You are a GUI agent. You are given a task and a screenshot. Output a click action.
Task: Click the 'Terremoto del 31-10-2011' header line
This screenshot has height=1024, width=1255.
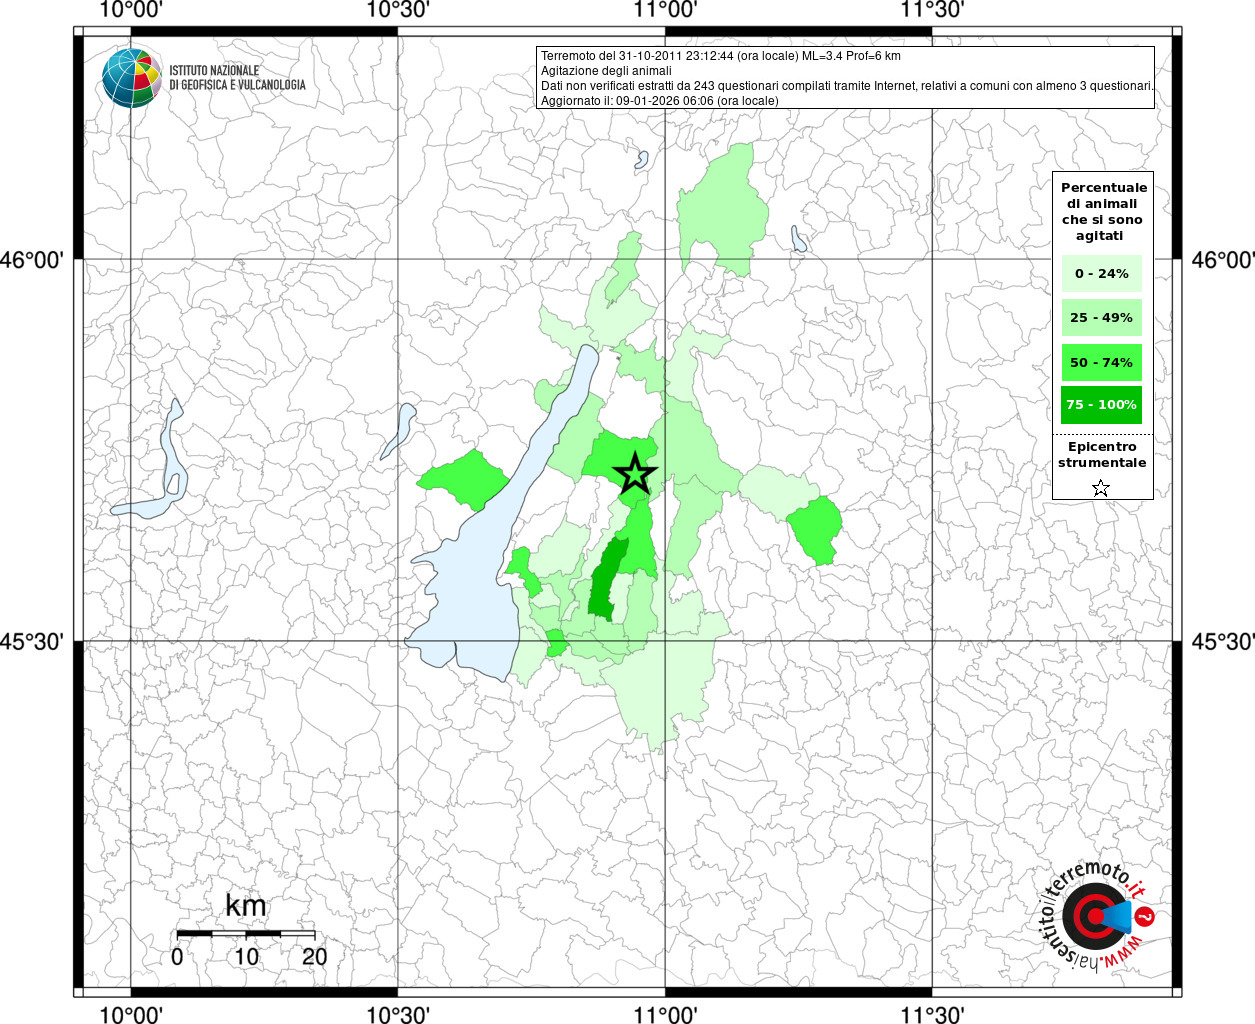point(721,56)
